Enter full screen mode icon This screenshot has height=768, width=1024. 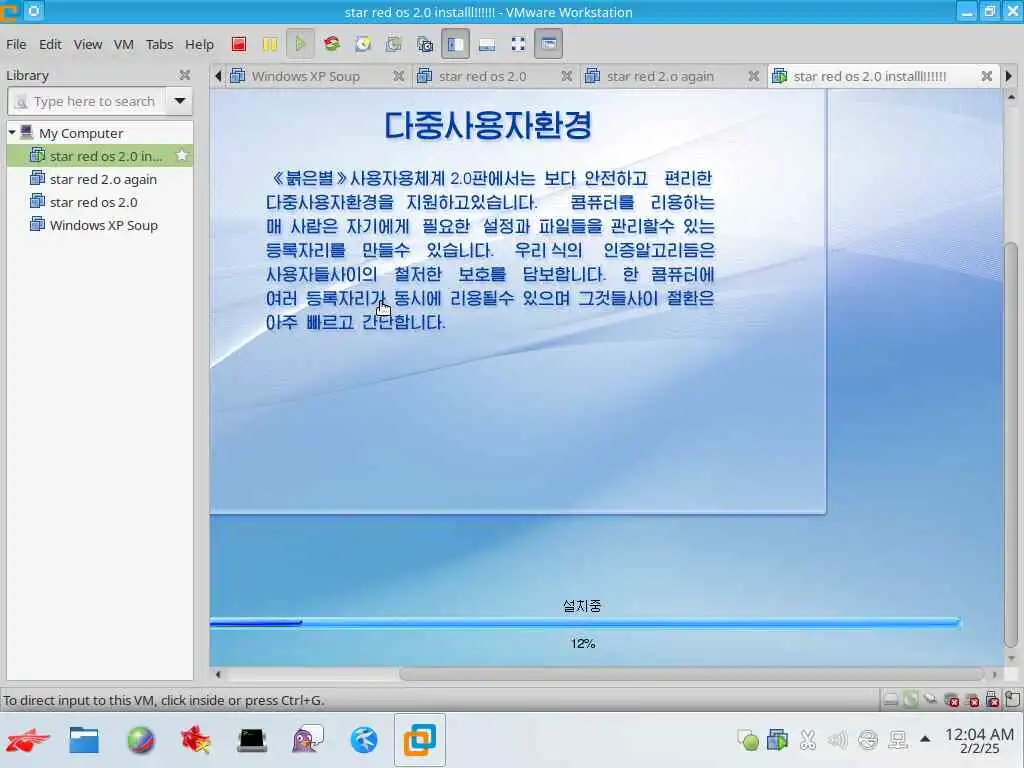click(518, 44)
